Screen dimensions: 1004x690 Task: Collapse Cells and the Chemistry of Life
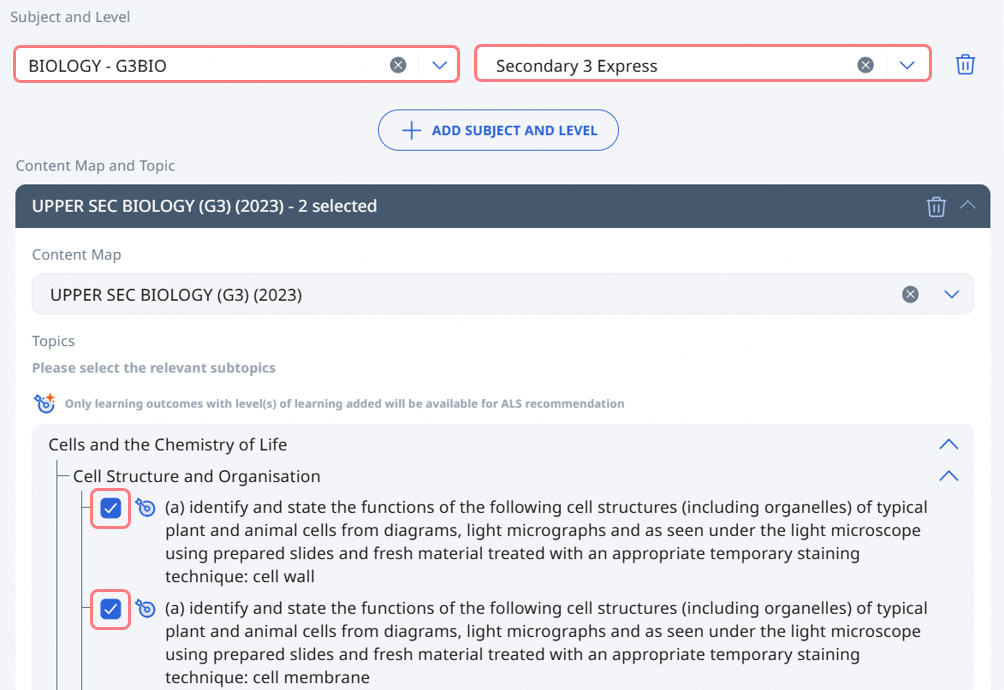click(948, 444)
